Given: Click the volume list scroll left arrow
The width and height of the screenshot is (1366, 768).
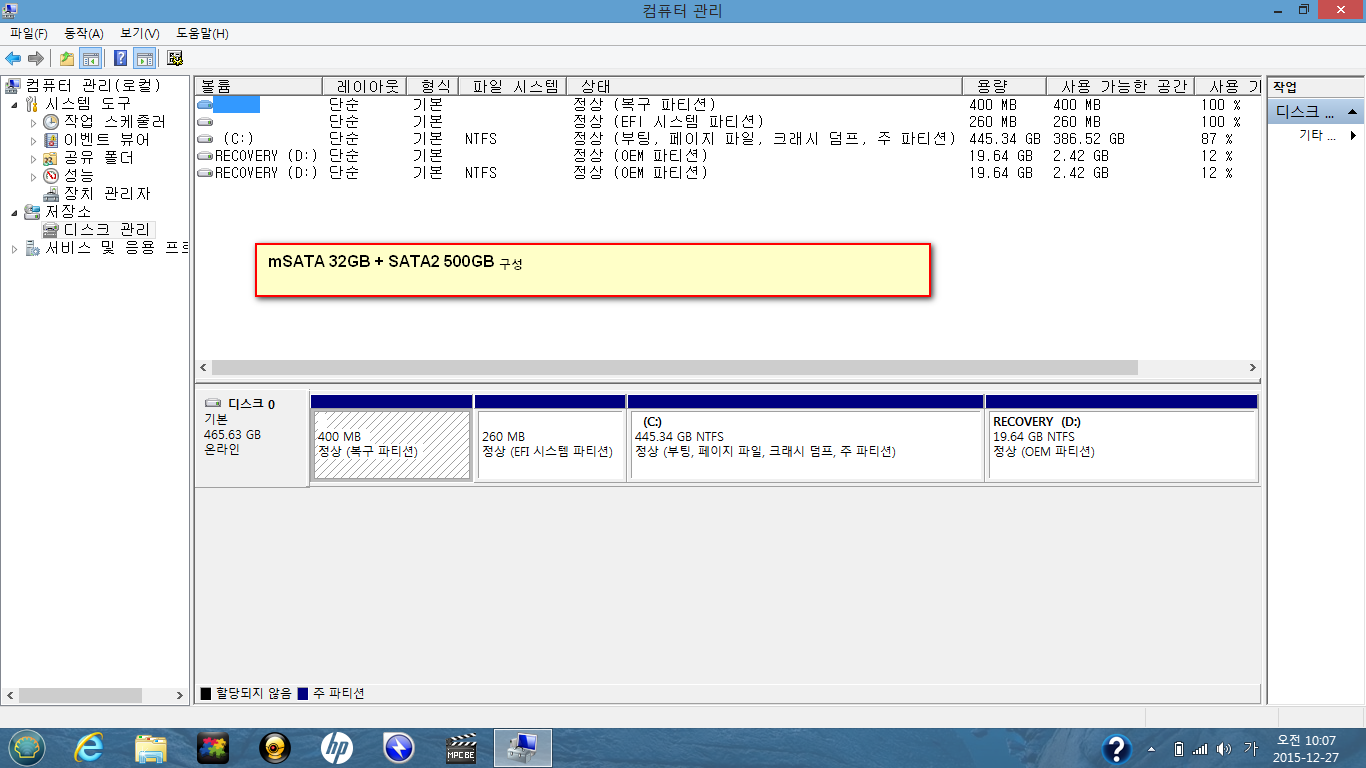Looking at the screenshot, I should point(203,368).
